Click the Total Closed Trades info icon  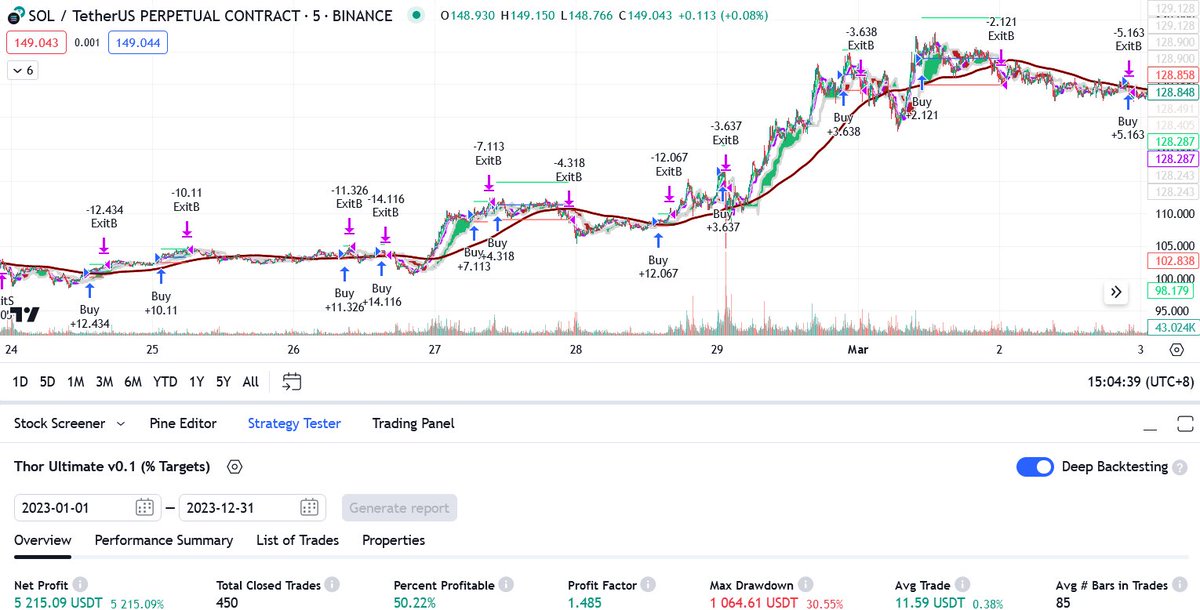[331, 584]
